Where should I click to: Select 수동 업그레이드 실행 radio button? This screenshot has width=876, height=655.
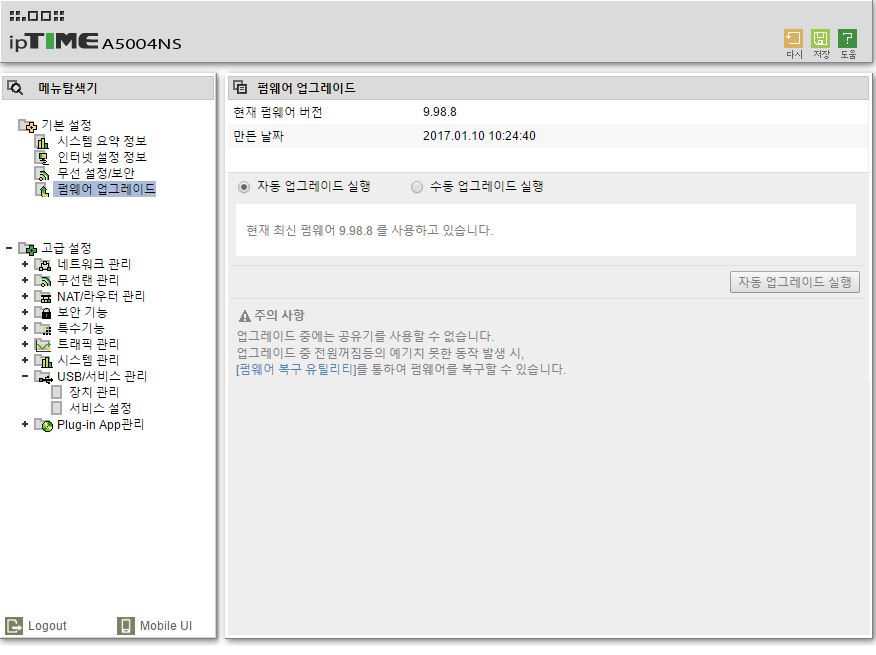[x=417, y=187]
